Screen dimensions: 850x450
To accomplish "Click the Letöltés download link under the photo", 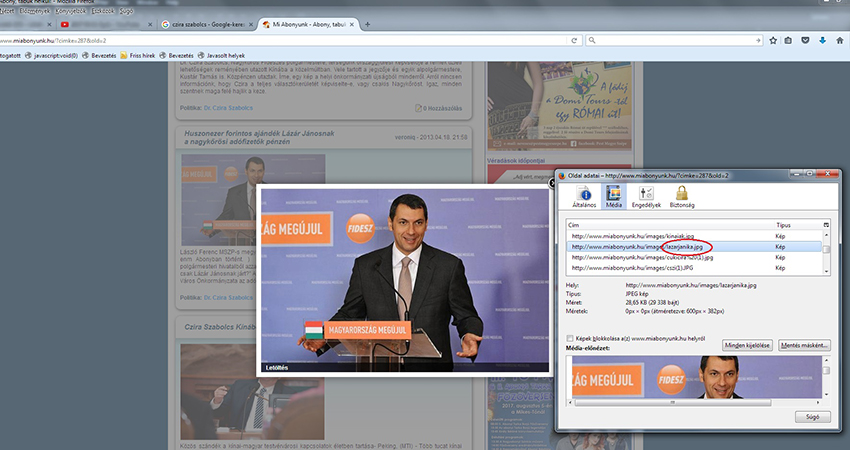I will click(x=276, y=368).
